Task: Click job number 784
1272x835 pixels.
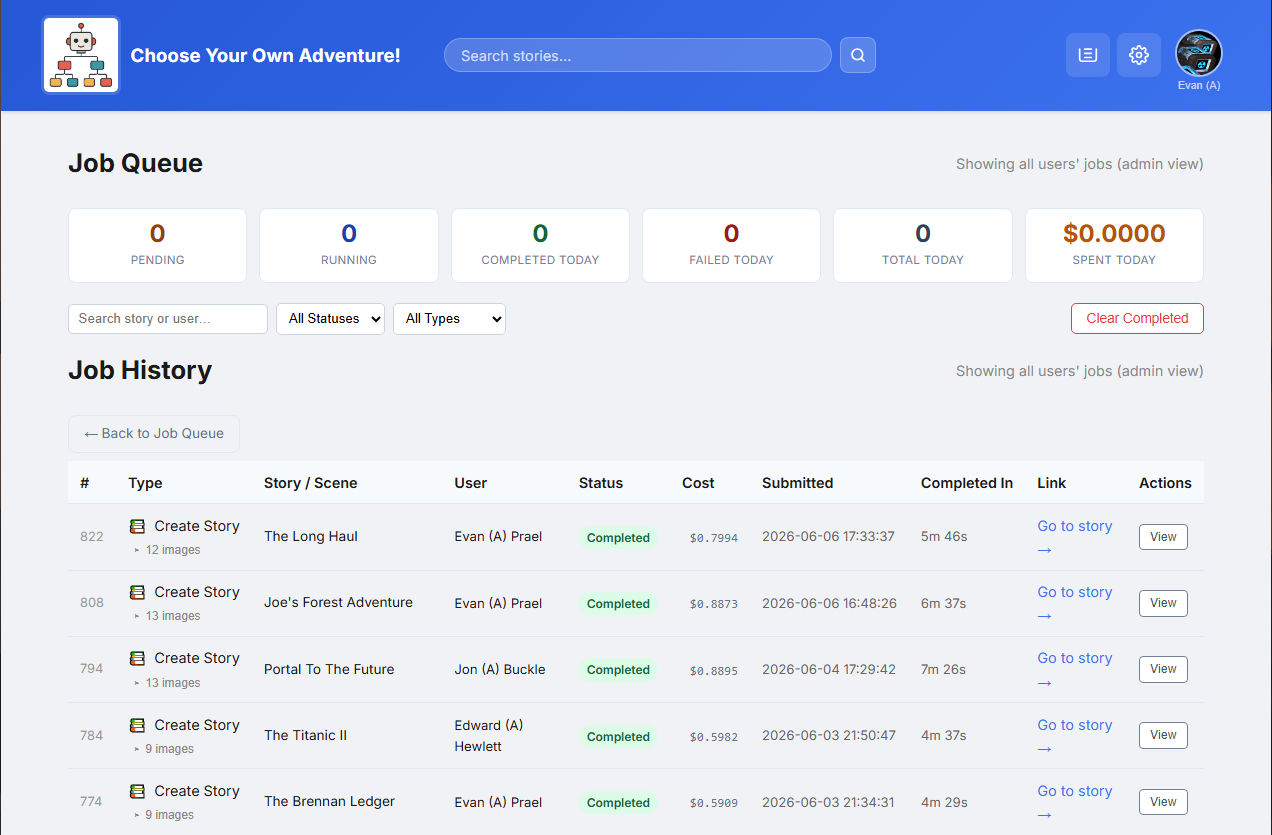Action: click(91, 735)
